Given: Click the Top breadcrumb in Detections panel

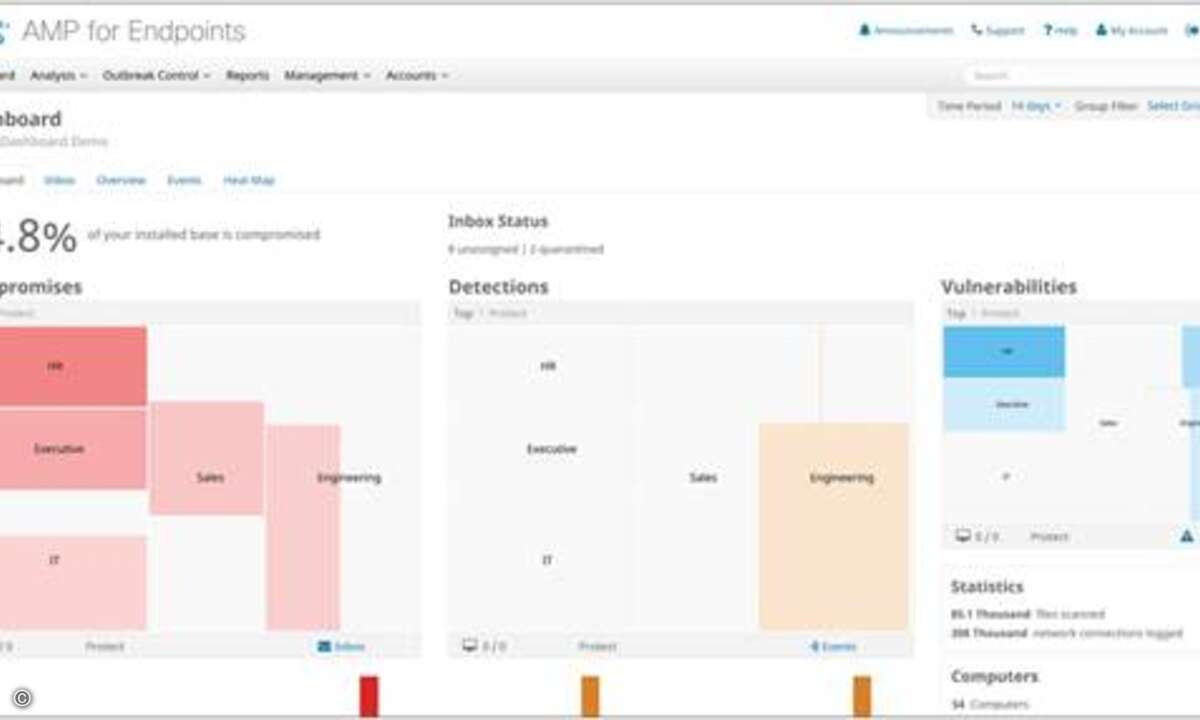Looking at the screenshot, I should pyautogui.click(x=461, y=313).
